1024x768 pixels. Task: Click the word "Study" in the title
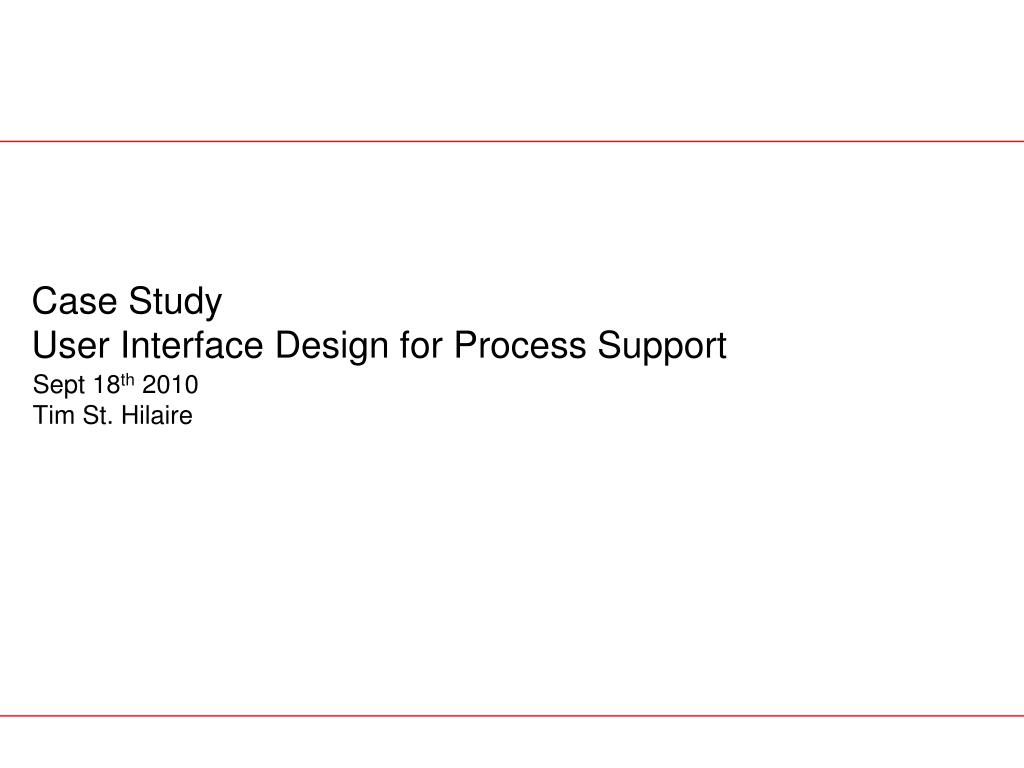tap(175, 304)
